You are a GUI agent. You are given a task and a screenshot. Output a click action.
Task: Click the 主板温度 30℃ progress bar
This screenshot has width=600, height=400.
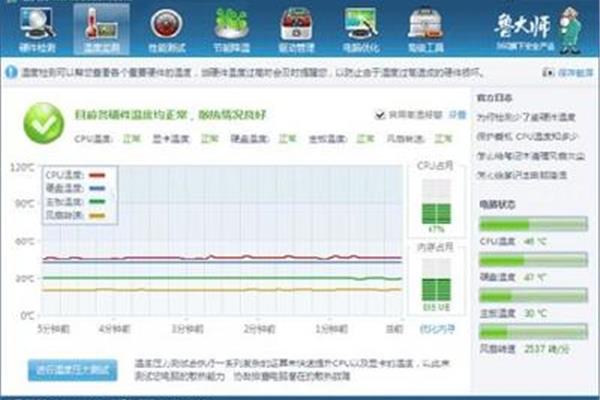point(533,296)
